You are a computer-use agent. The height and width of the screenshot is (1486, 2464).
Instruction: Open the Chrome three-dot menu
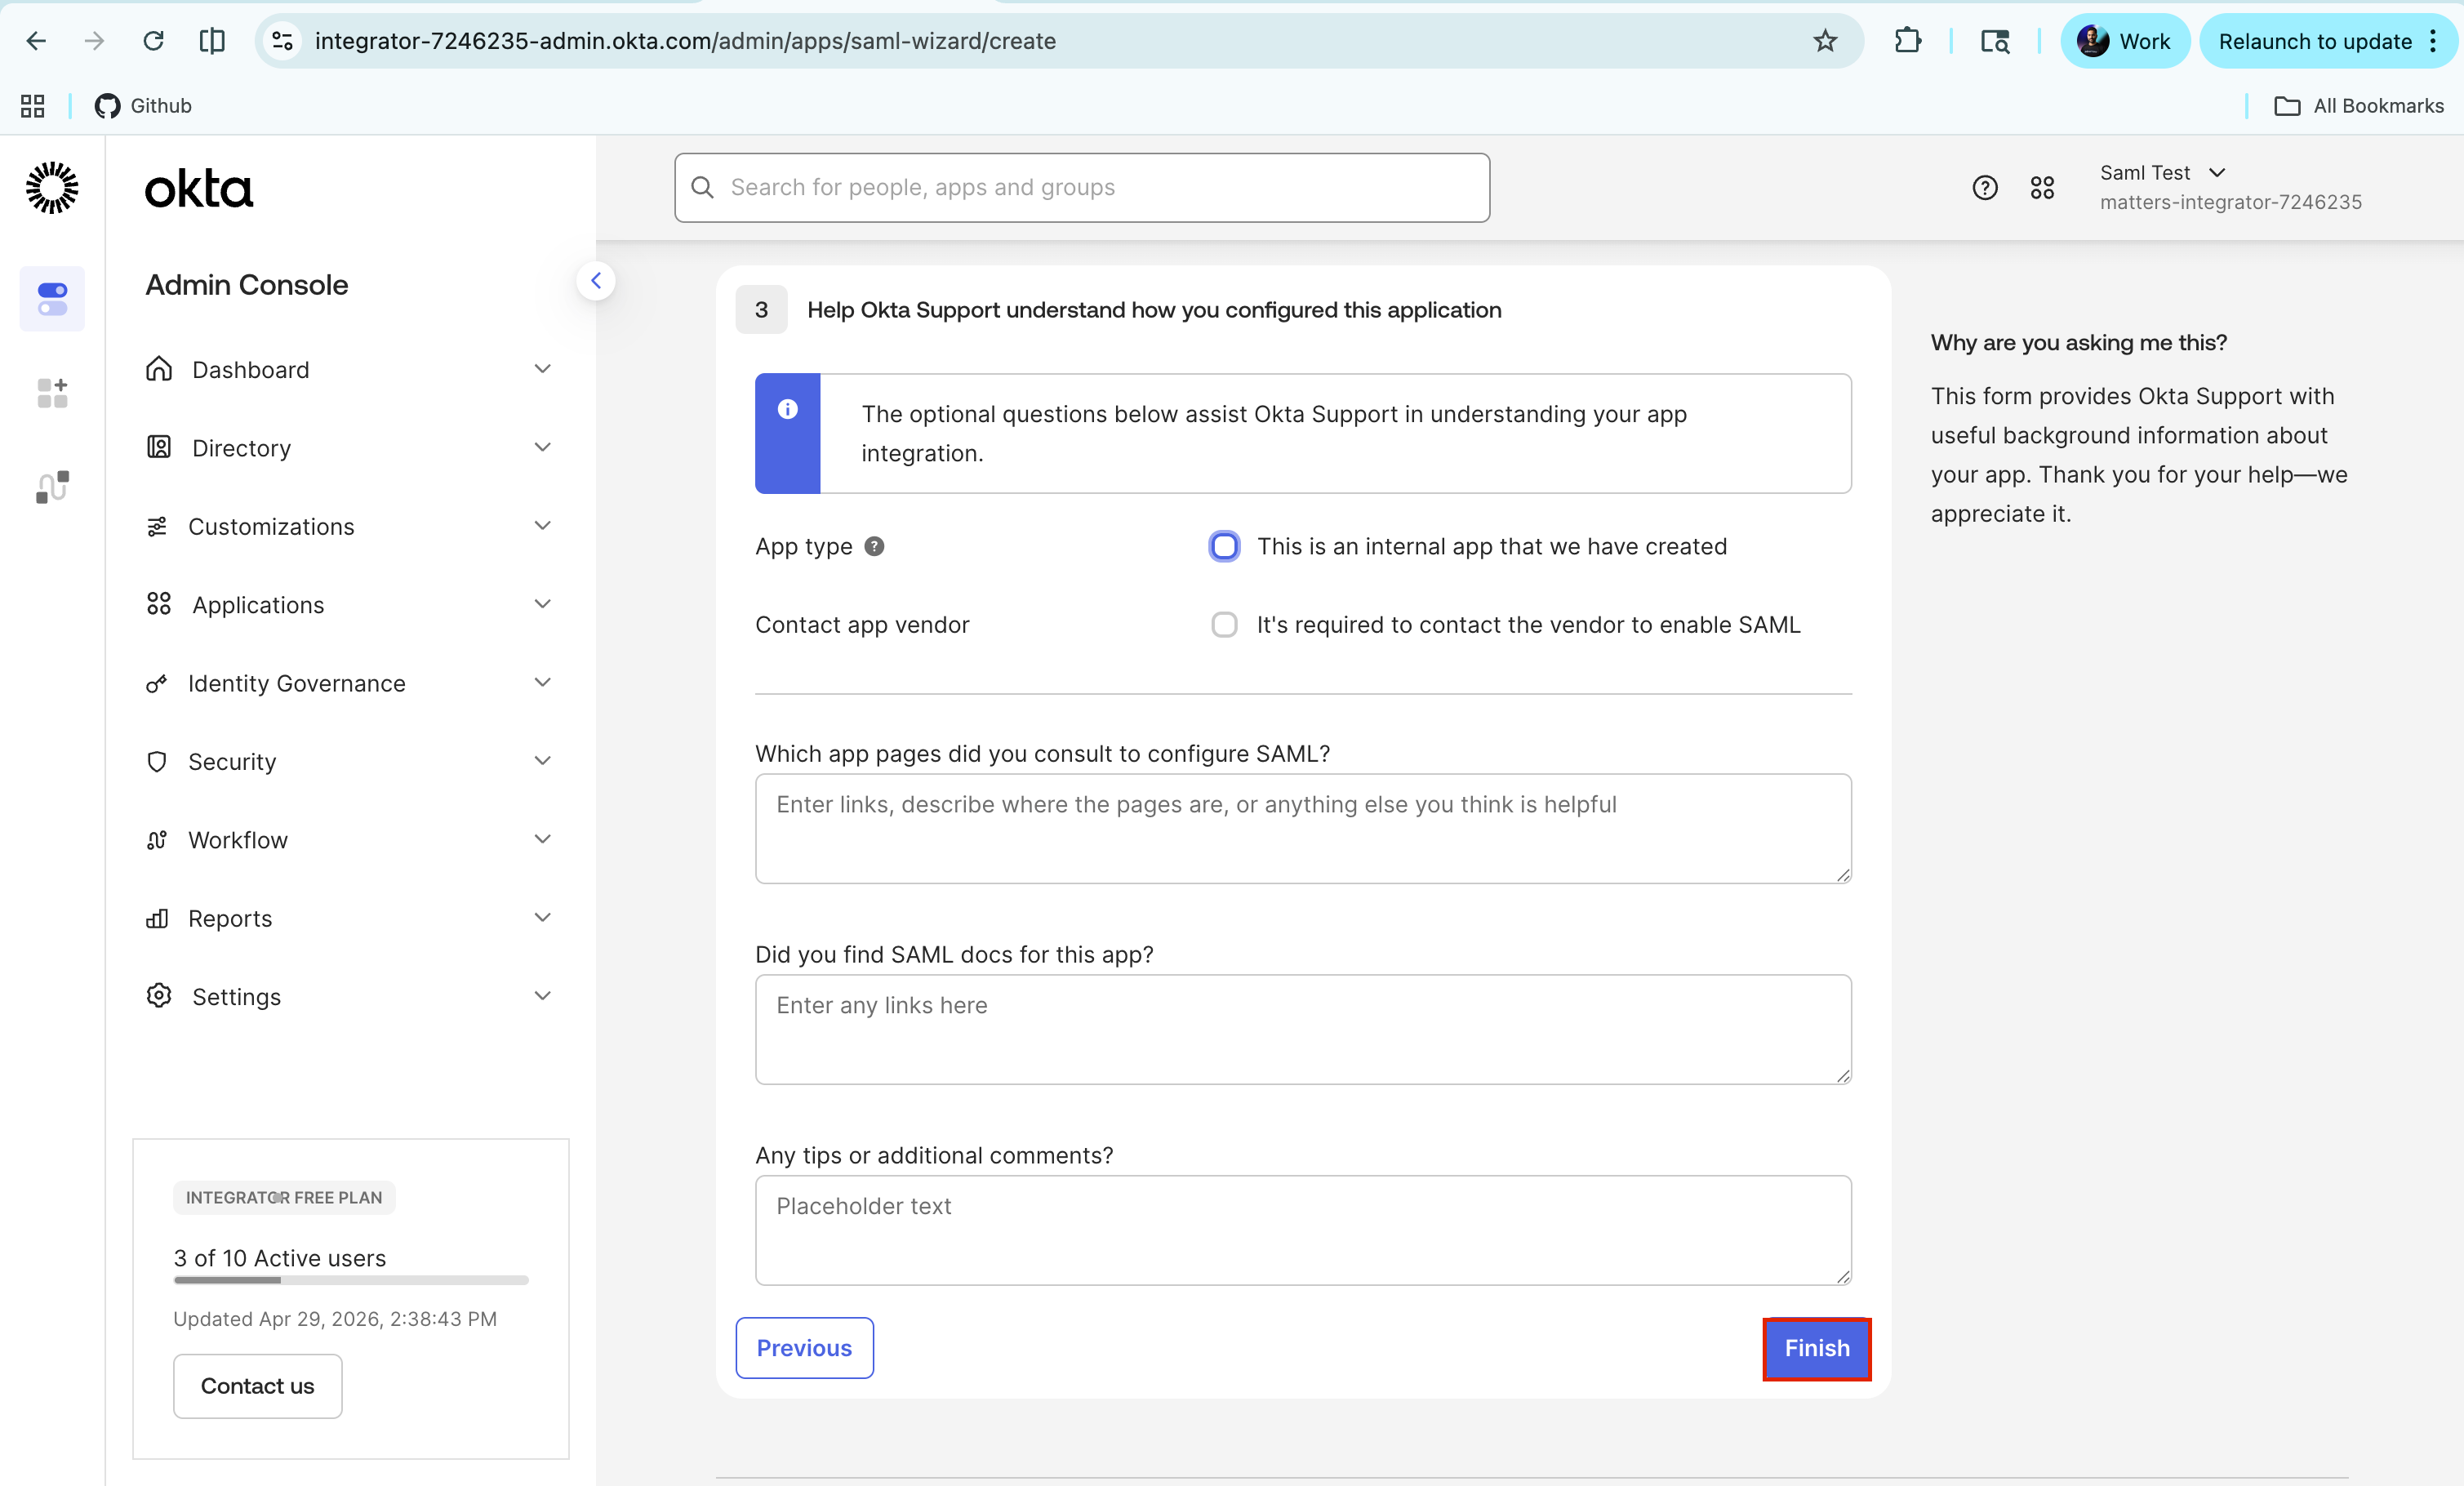pyautogui.click(x=2433, y=41)
